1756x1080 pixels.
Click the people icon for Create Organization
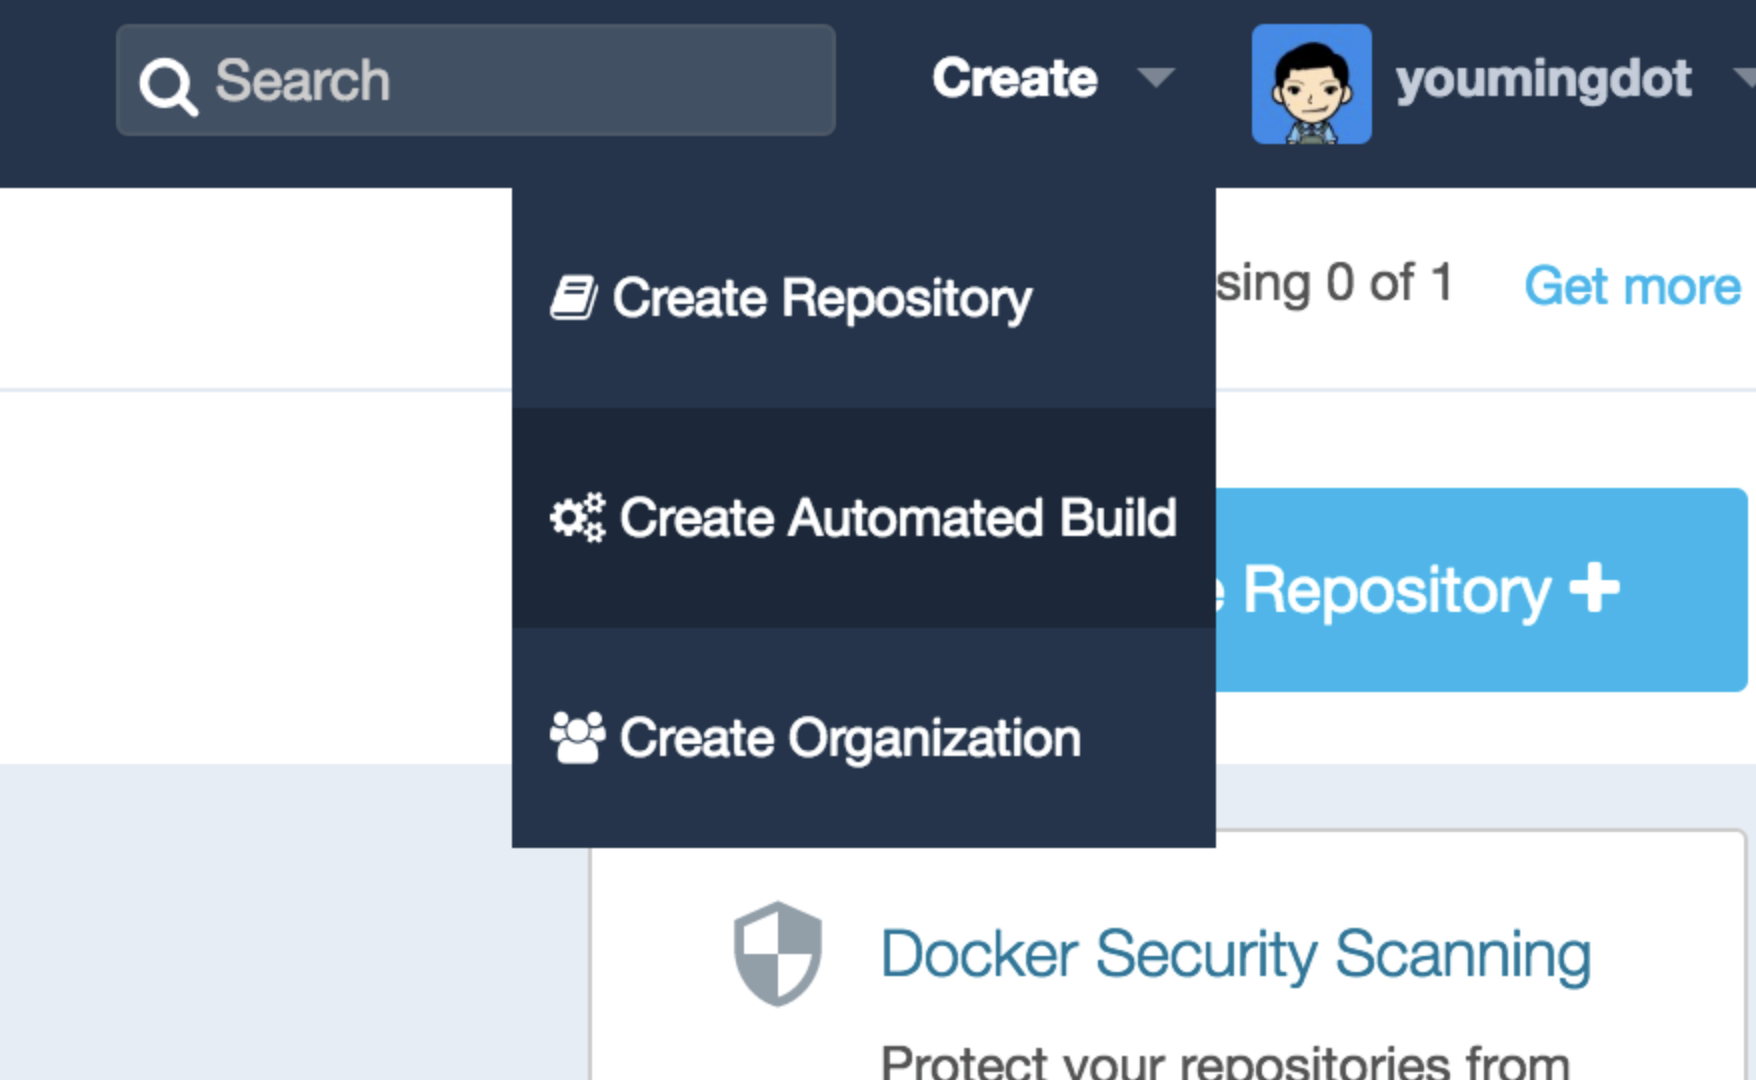coord(577,738)
